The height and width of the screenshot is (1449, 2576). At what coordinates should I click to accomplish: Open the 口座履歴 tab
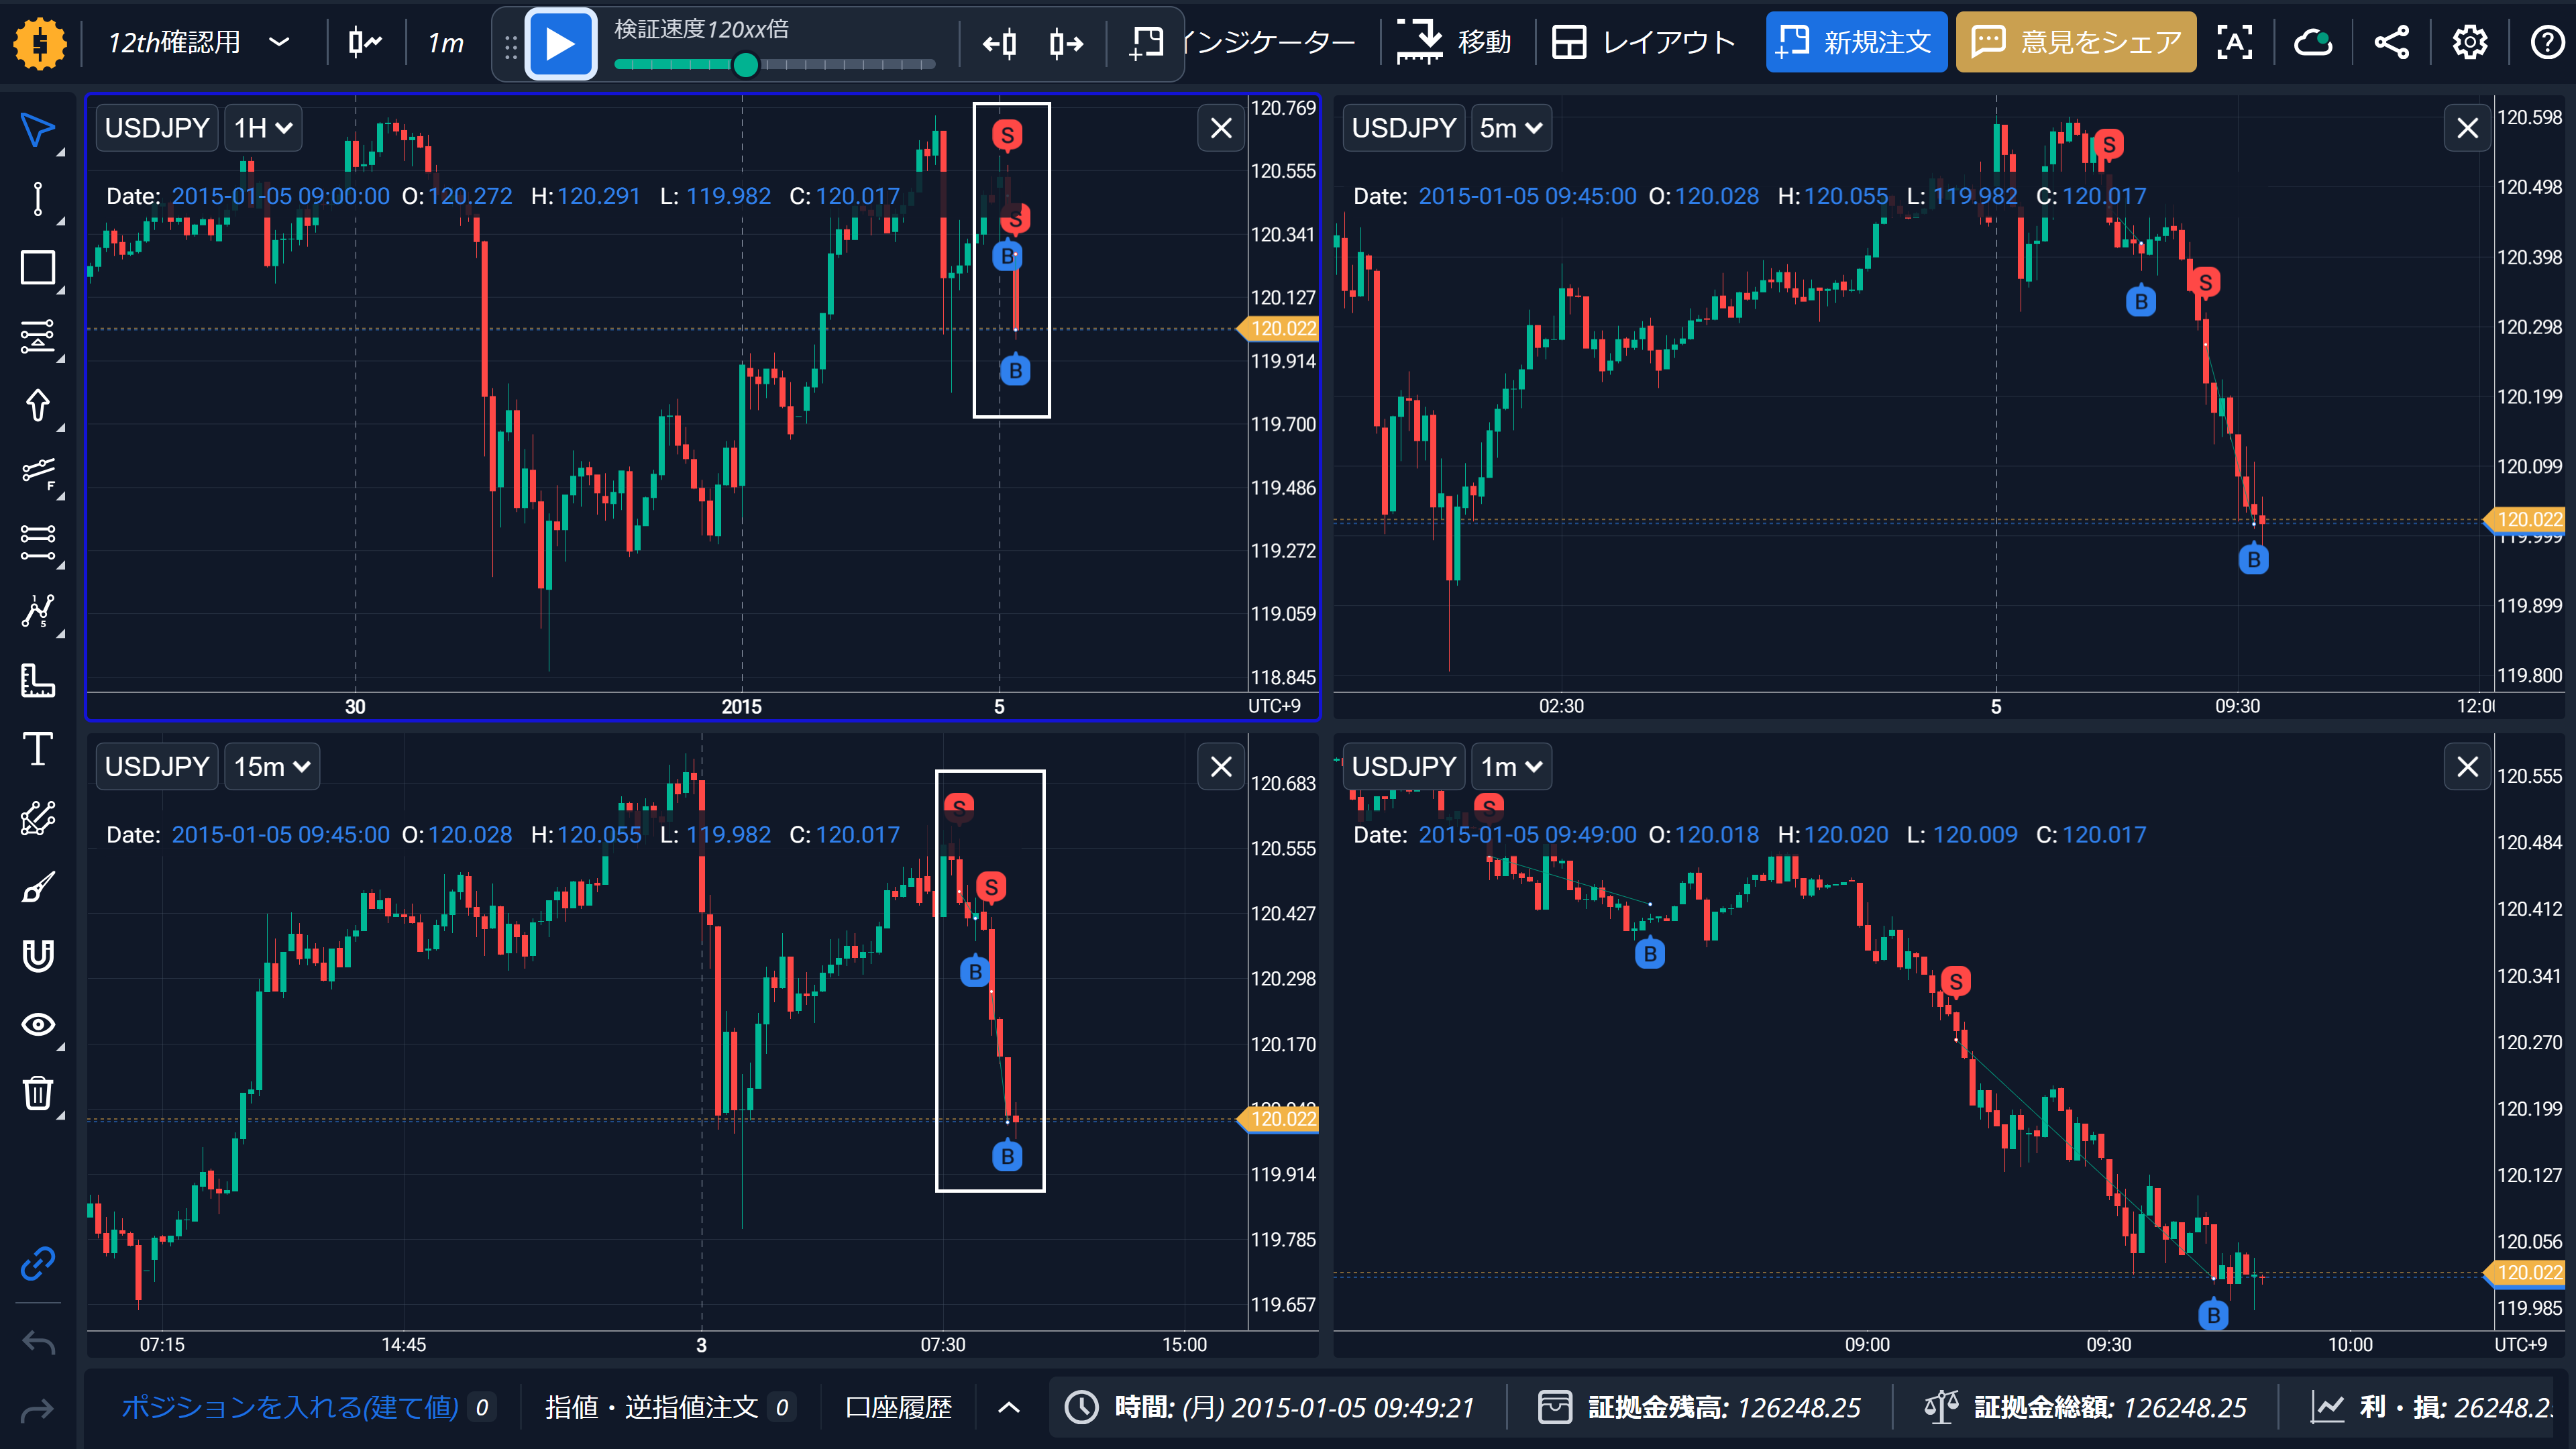[898, 1407]
